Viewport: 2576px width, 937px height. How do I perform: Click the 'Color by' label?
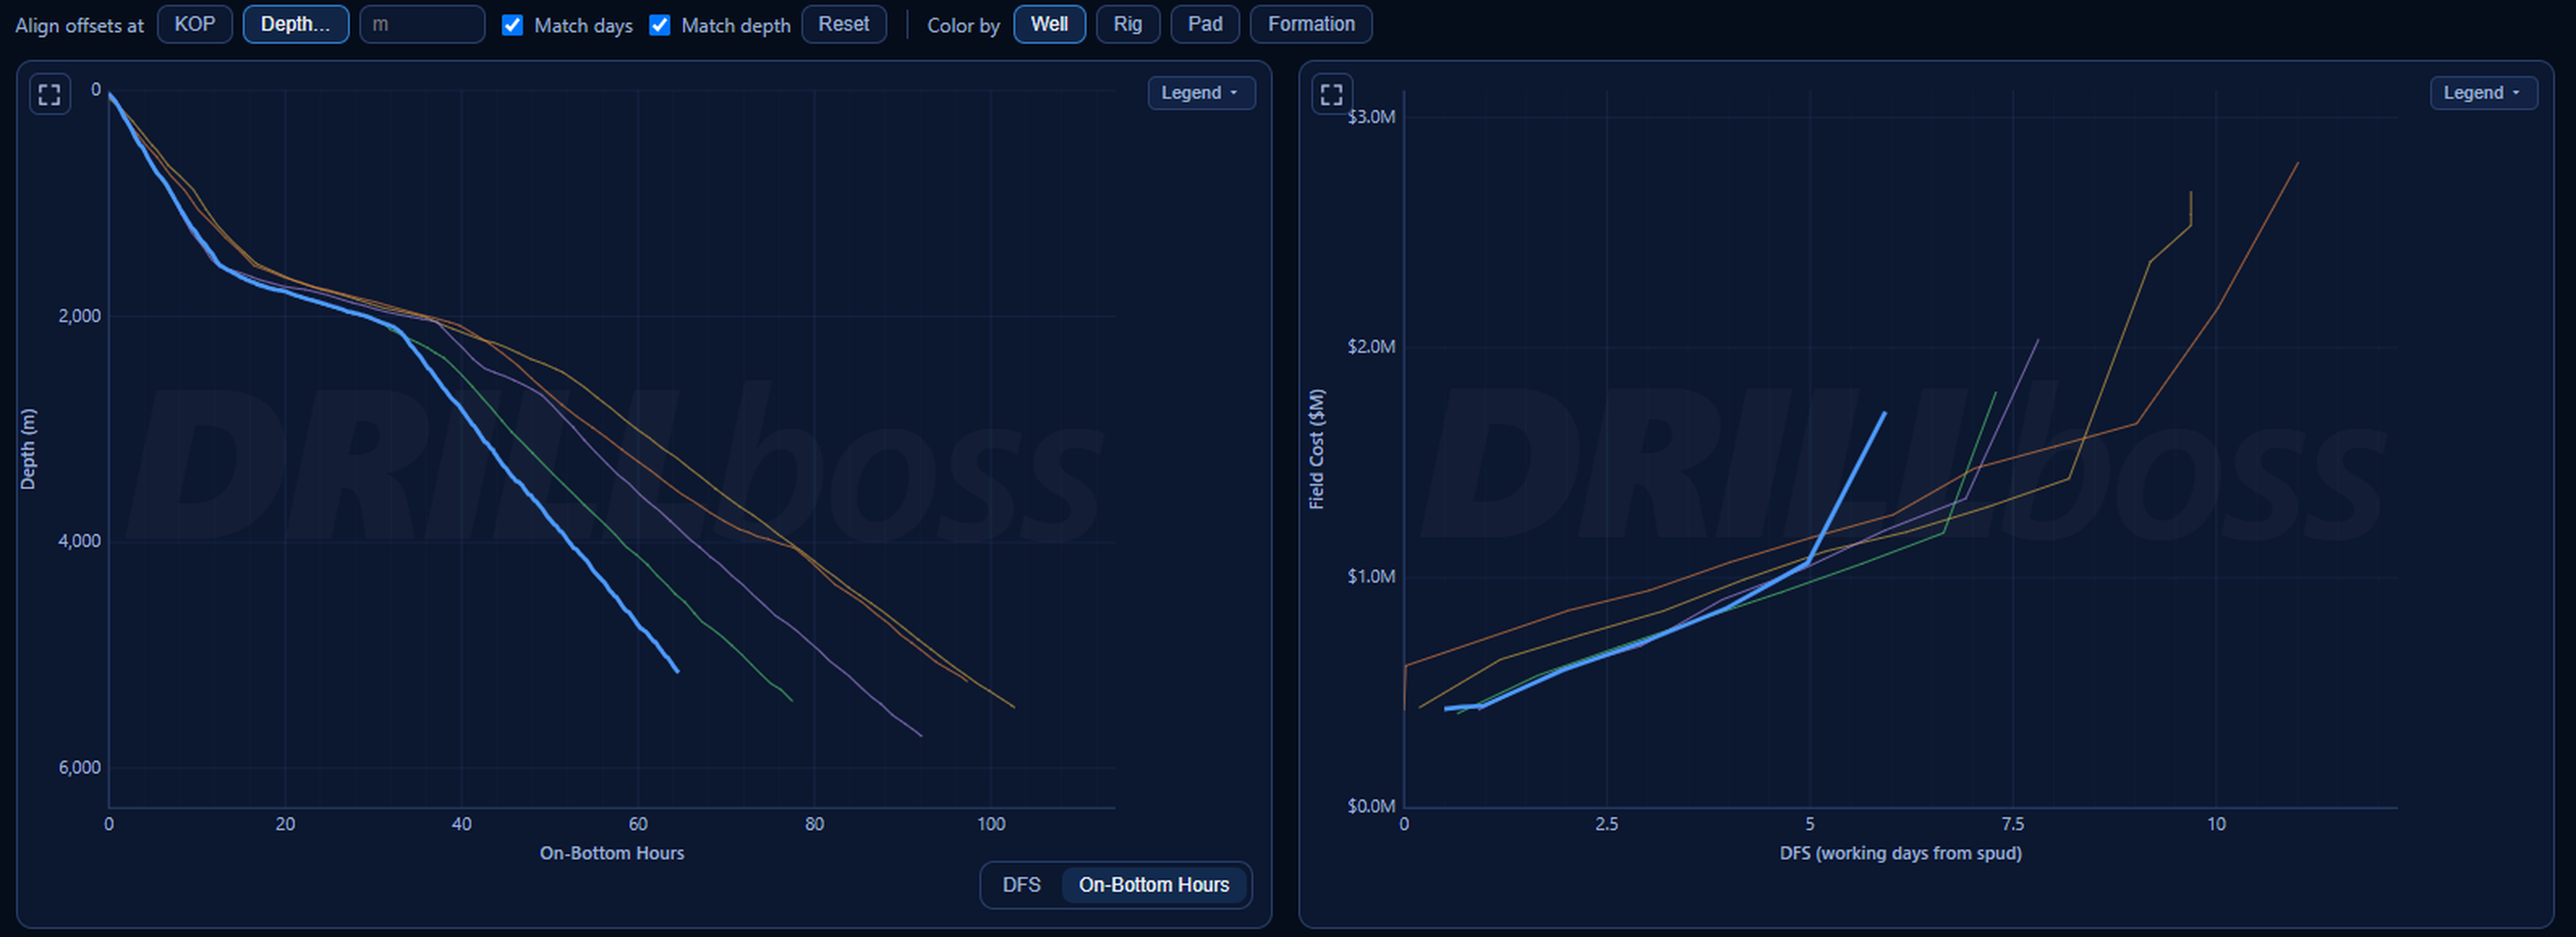coord(962,26)
